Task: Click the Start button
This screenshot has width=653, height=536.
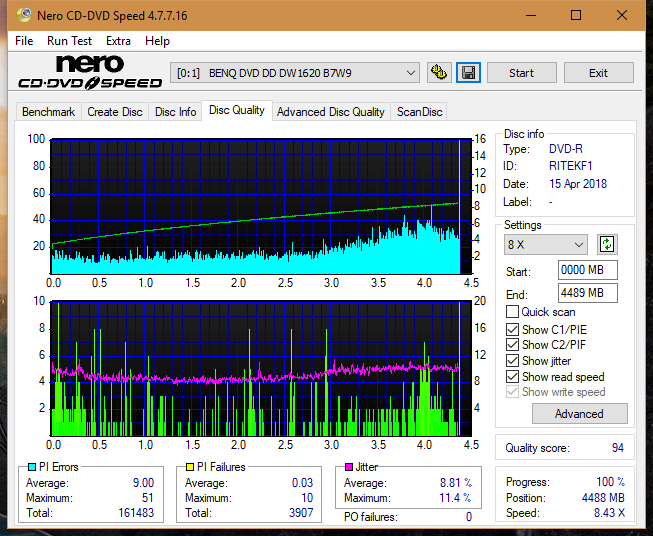Action: [x=521, y=73]
